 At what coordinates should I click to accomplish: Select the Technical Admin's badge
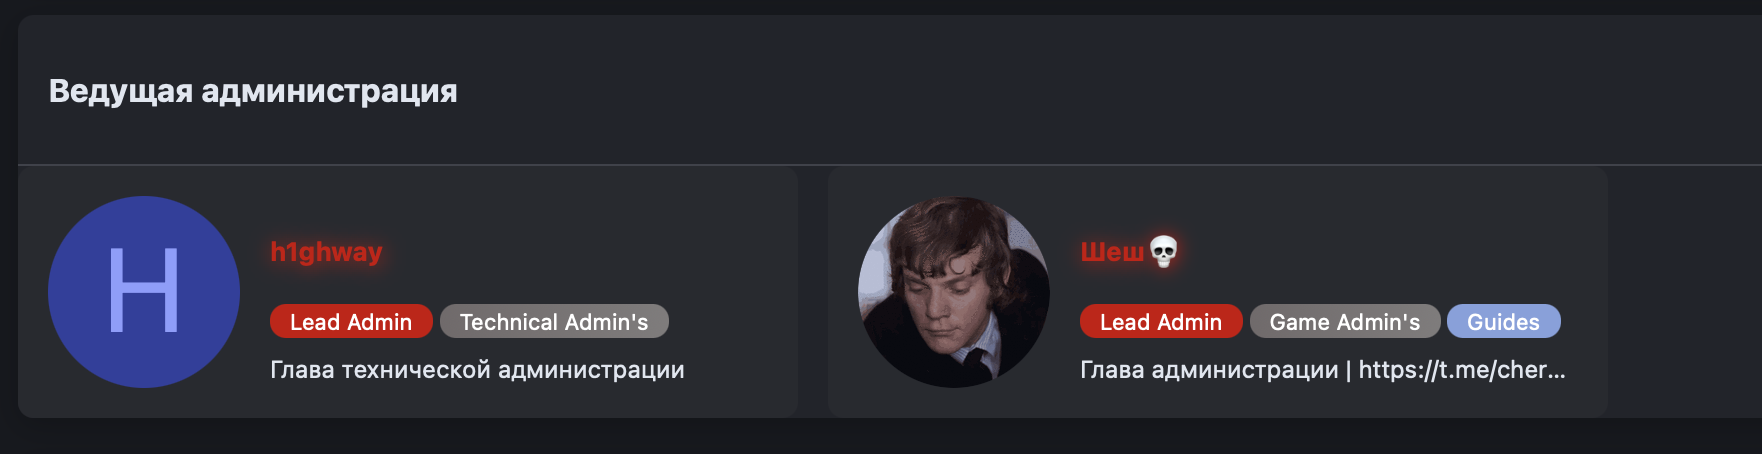[x=554, y=322]
